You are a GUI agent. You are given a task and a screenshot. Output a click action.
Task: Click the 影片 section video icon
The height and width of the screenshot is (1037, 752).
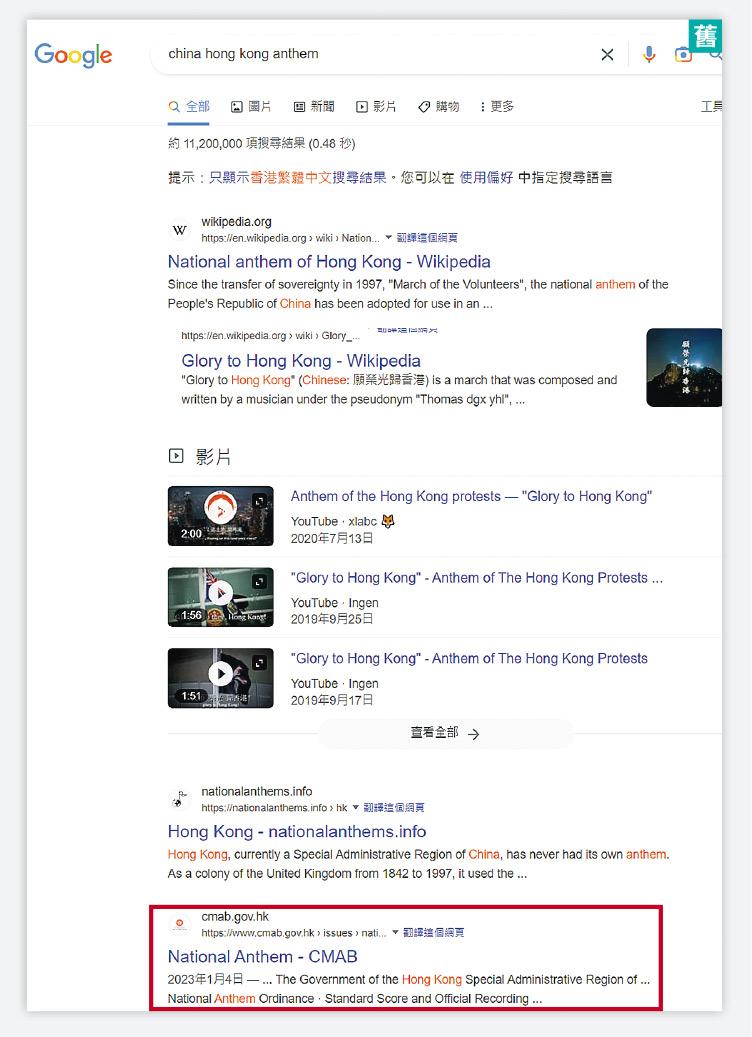176,456
